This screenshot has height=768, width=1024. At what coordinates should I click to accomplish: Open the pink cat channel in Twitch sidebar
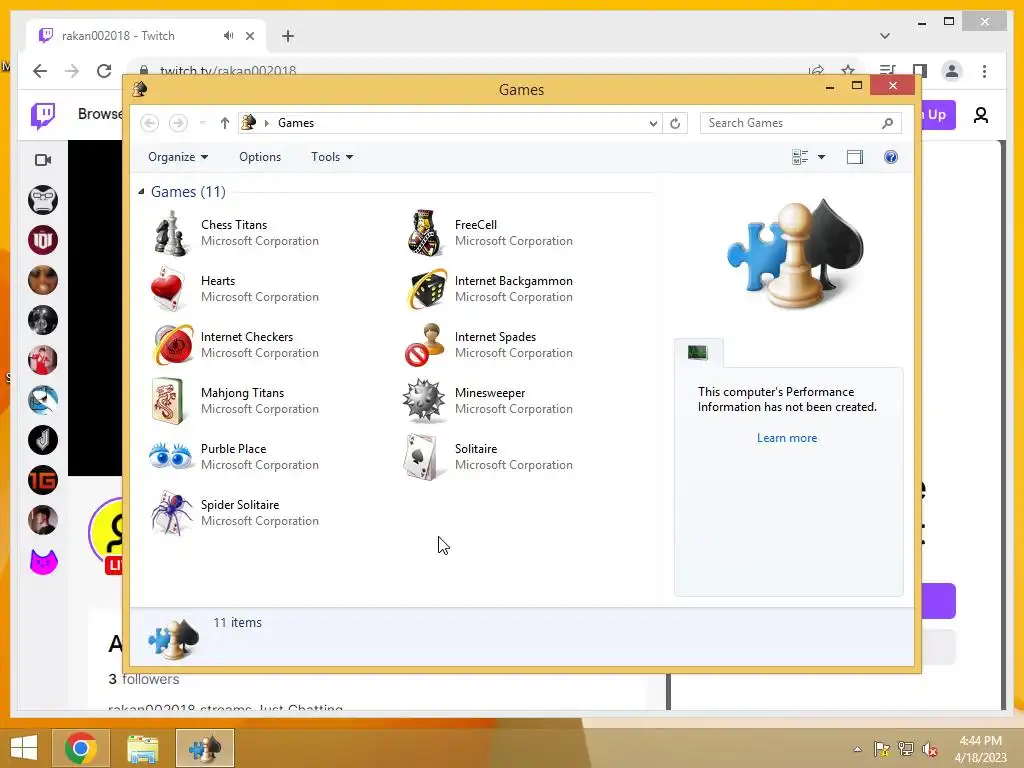pyautogui.click(x=43, y=561)
